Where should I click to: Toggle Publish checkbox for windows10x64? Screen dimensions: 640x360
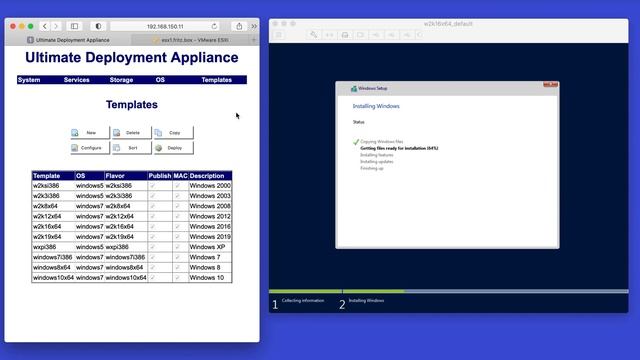point(153,278)
